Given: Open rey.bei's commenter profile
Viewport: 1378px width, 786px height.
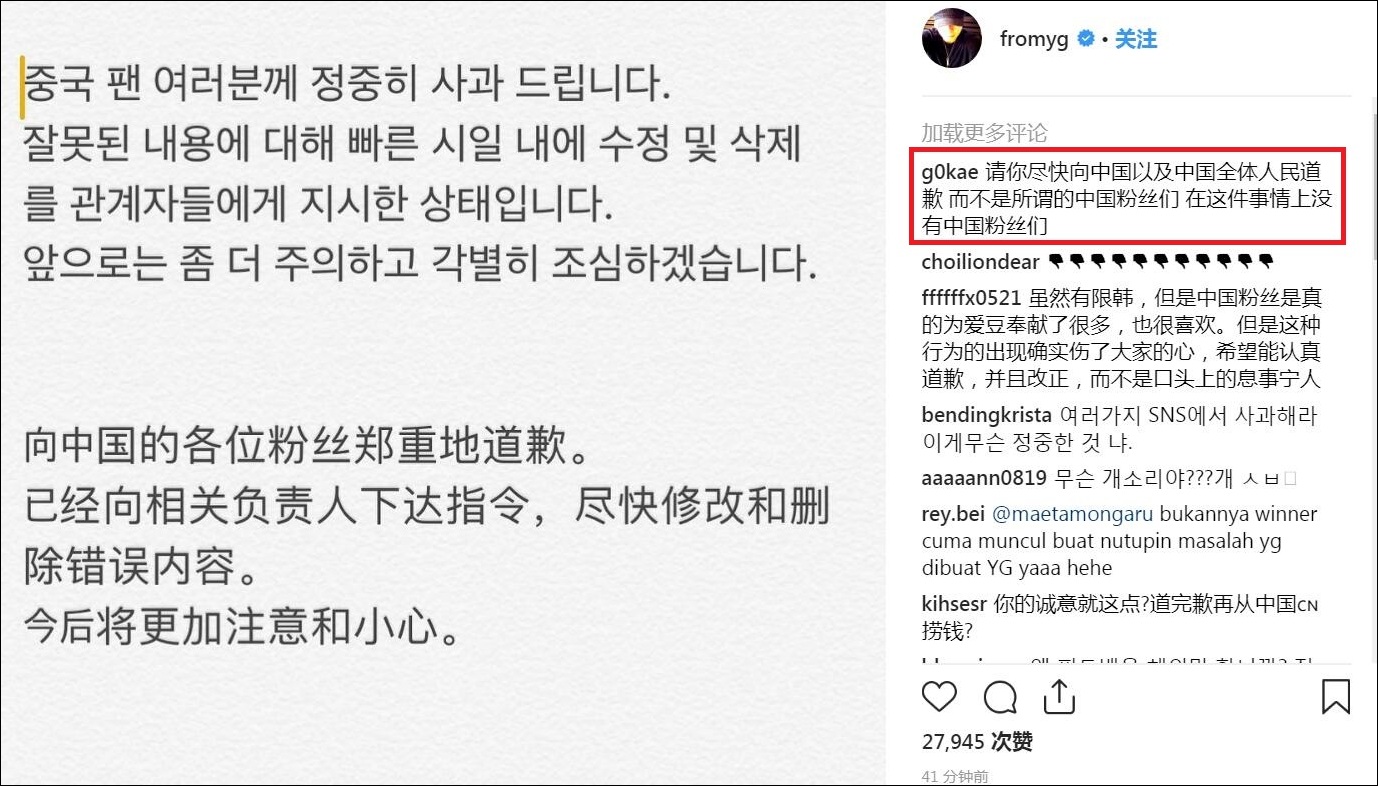Looking at the screenshot, I should click(953, 515).
